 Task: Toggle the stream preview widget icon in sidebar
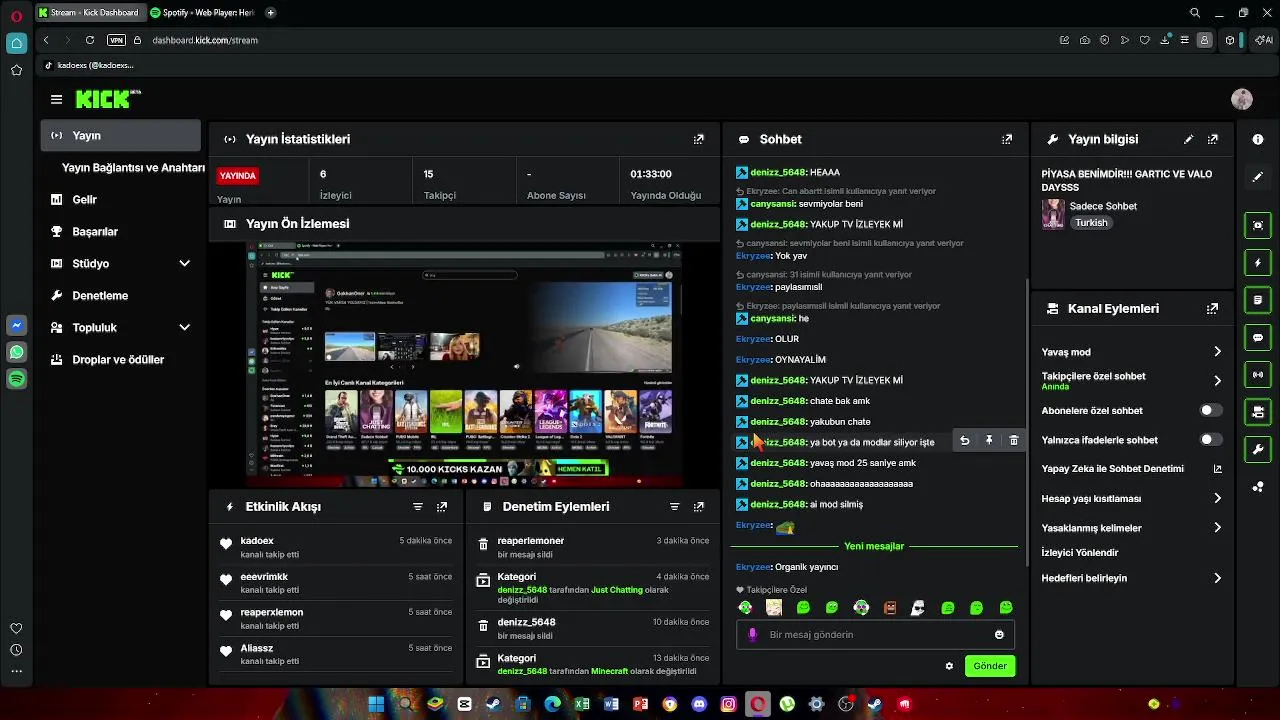pyautogui.click(x=1258, y=225)
